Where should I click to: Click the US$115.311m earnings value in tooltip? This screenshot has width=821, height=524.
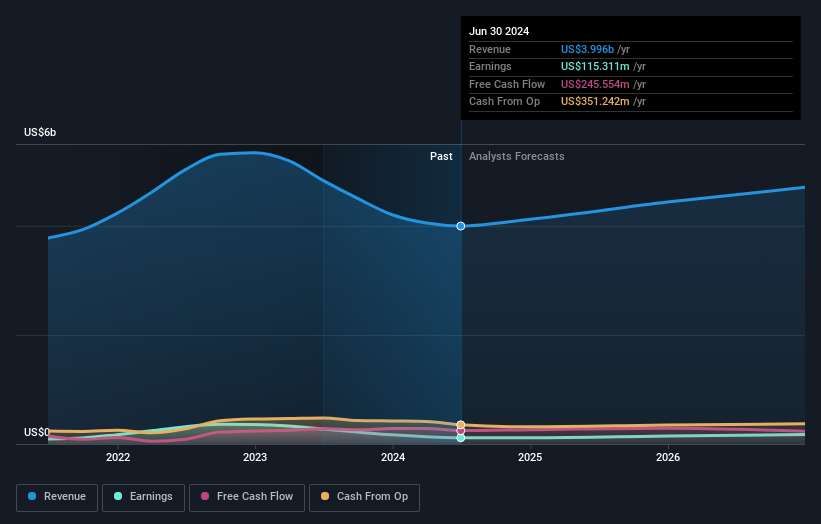coord(595,66)
